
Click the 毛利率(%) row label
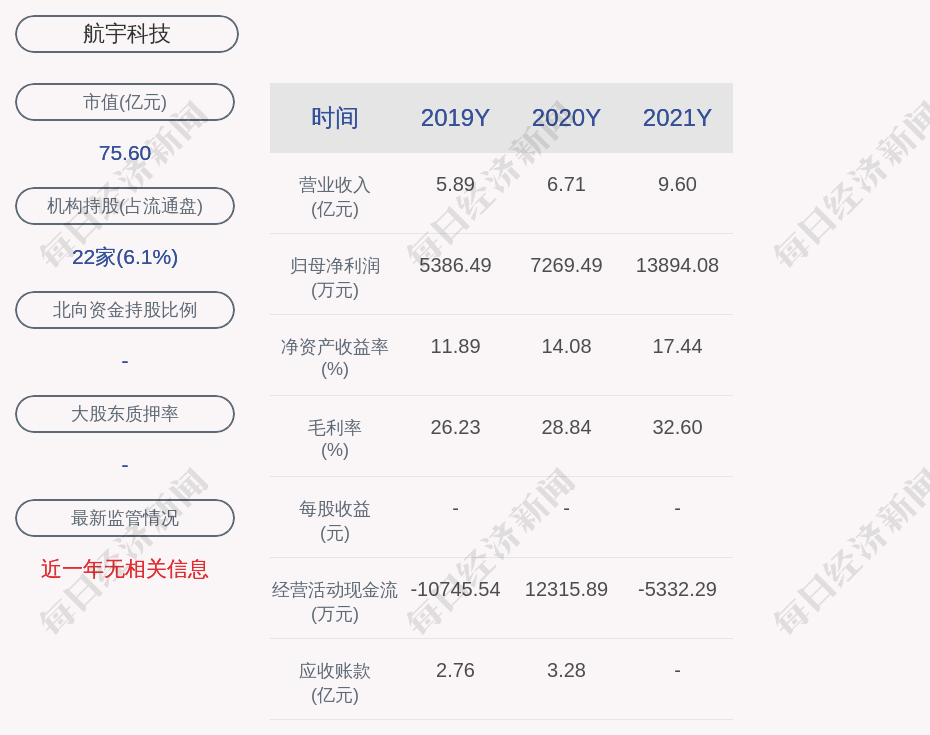point(335,439)
